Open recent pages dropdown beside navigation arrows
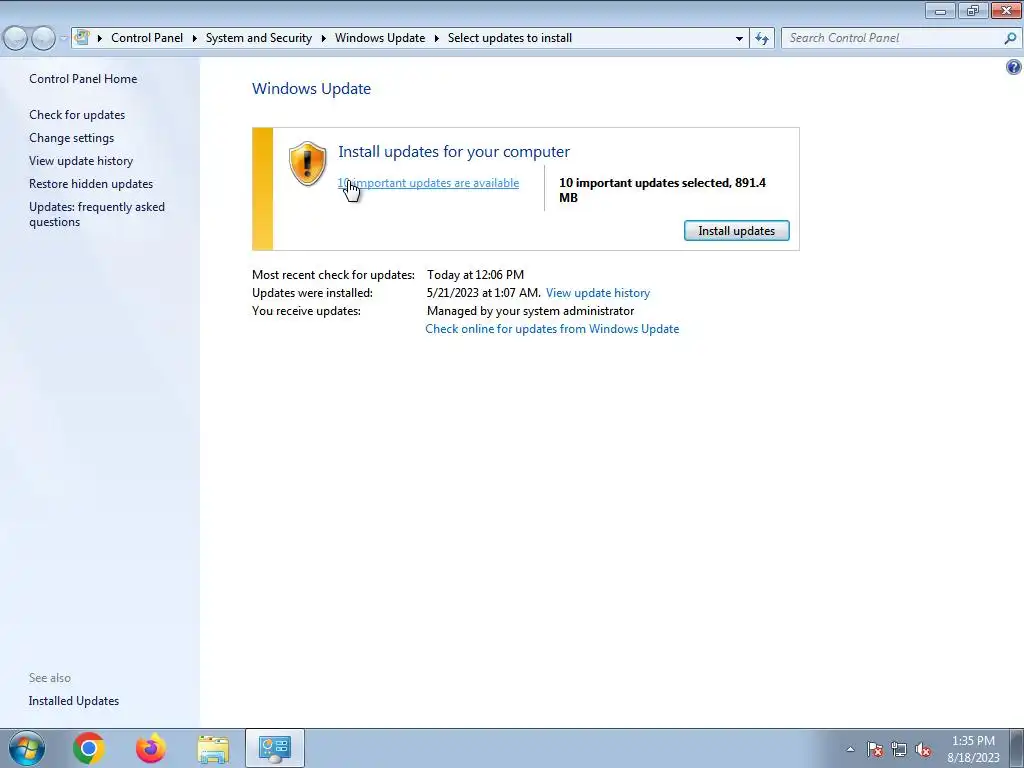1024x768 pixels. (63, 39)
